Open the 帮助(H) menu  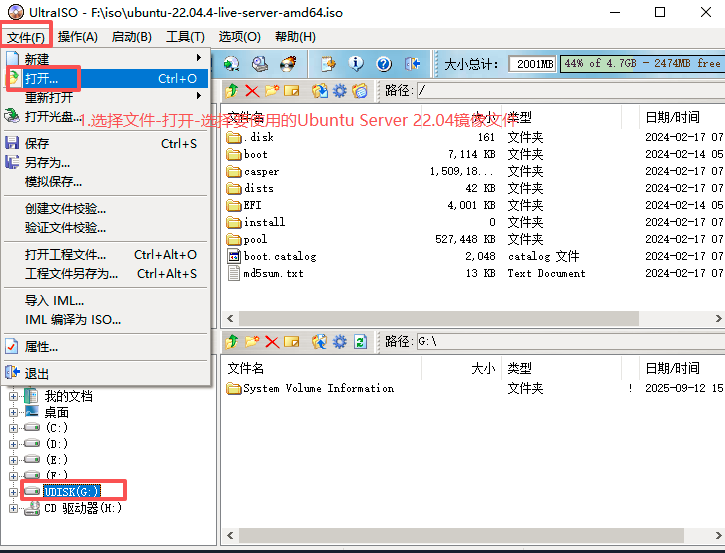pyautogui.click(x=295, y=37)
